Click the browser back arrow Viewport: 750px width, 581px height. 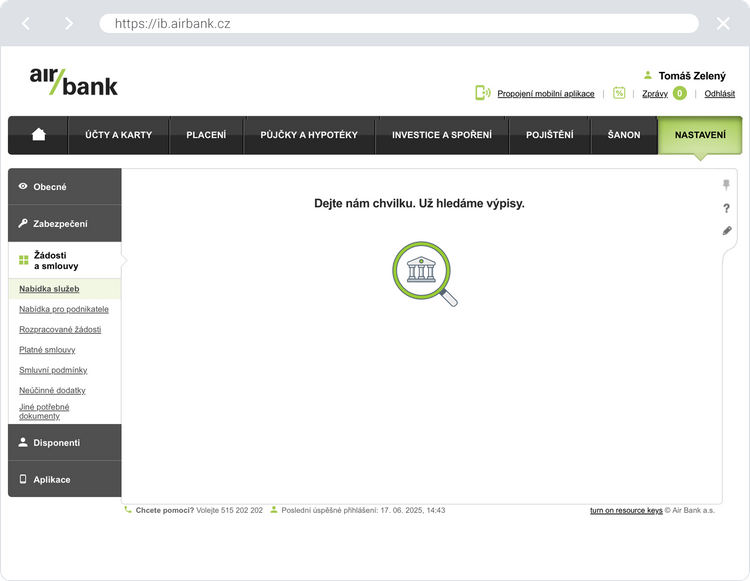coord(26,23)
